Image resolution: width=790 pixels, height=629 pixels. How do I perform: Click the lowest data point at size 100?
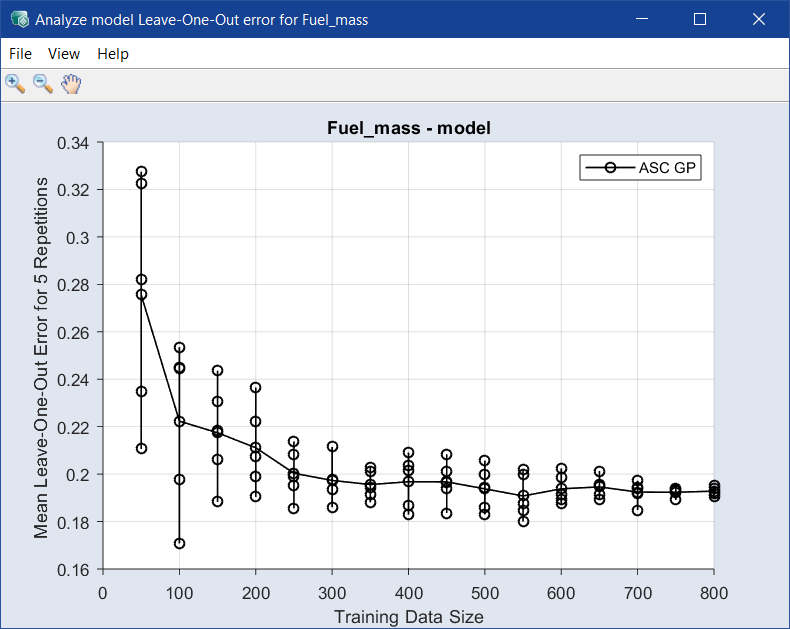179,543
